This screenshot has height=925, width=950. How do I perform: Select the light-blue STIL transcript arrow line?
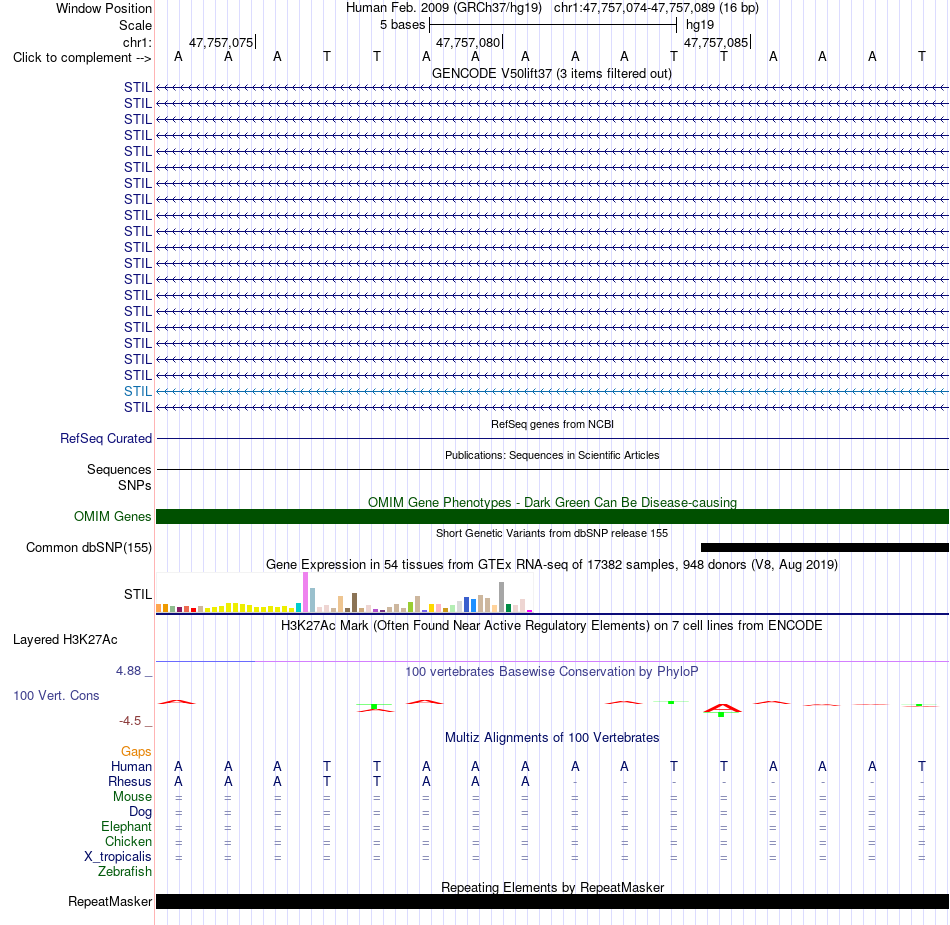pos(552,391)
